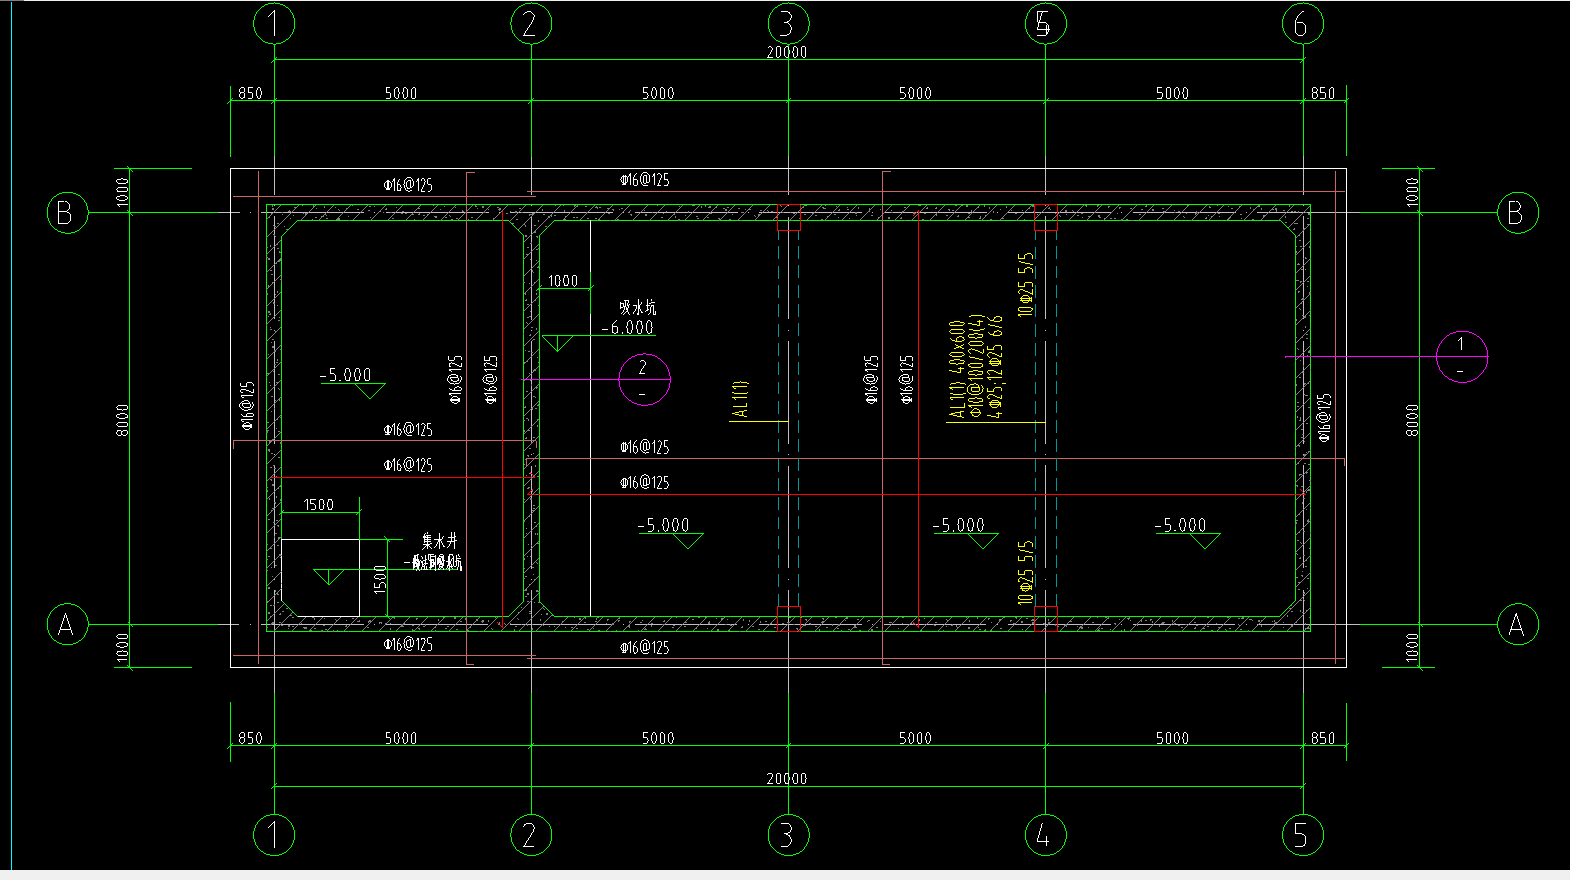This screenshot has width=1570, height=880.
Task: Click the -6.000 elevation value
Action: [628, 328]
